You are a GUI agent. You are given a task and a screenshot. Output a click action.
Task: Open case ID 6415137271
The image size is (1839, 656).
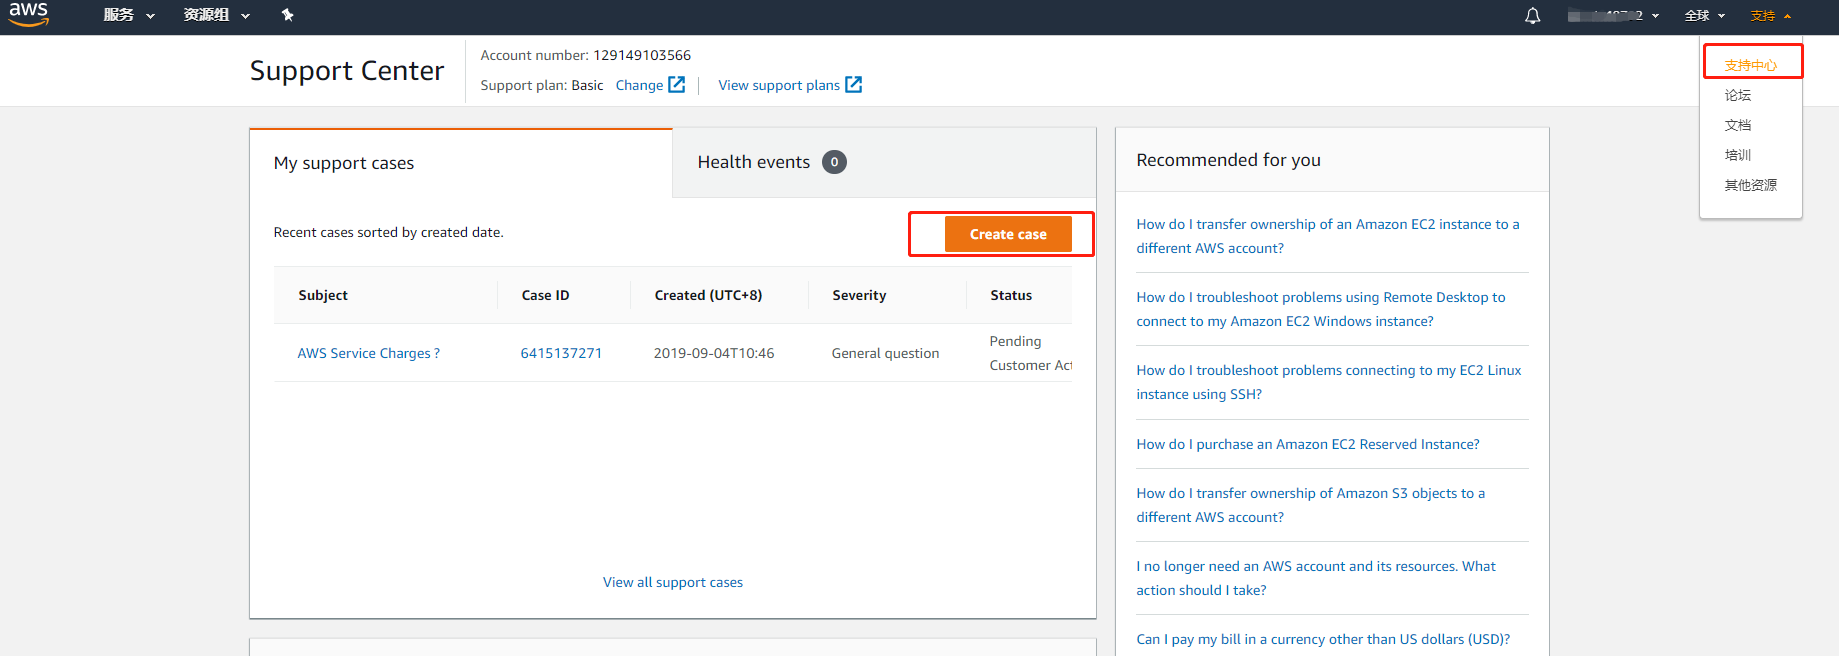pos(561,353)
